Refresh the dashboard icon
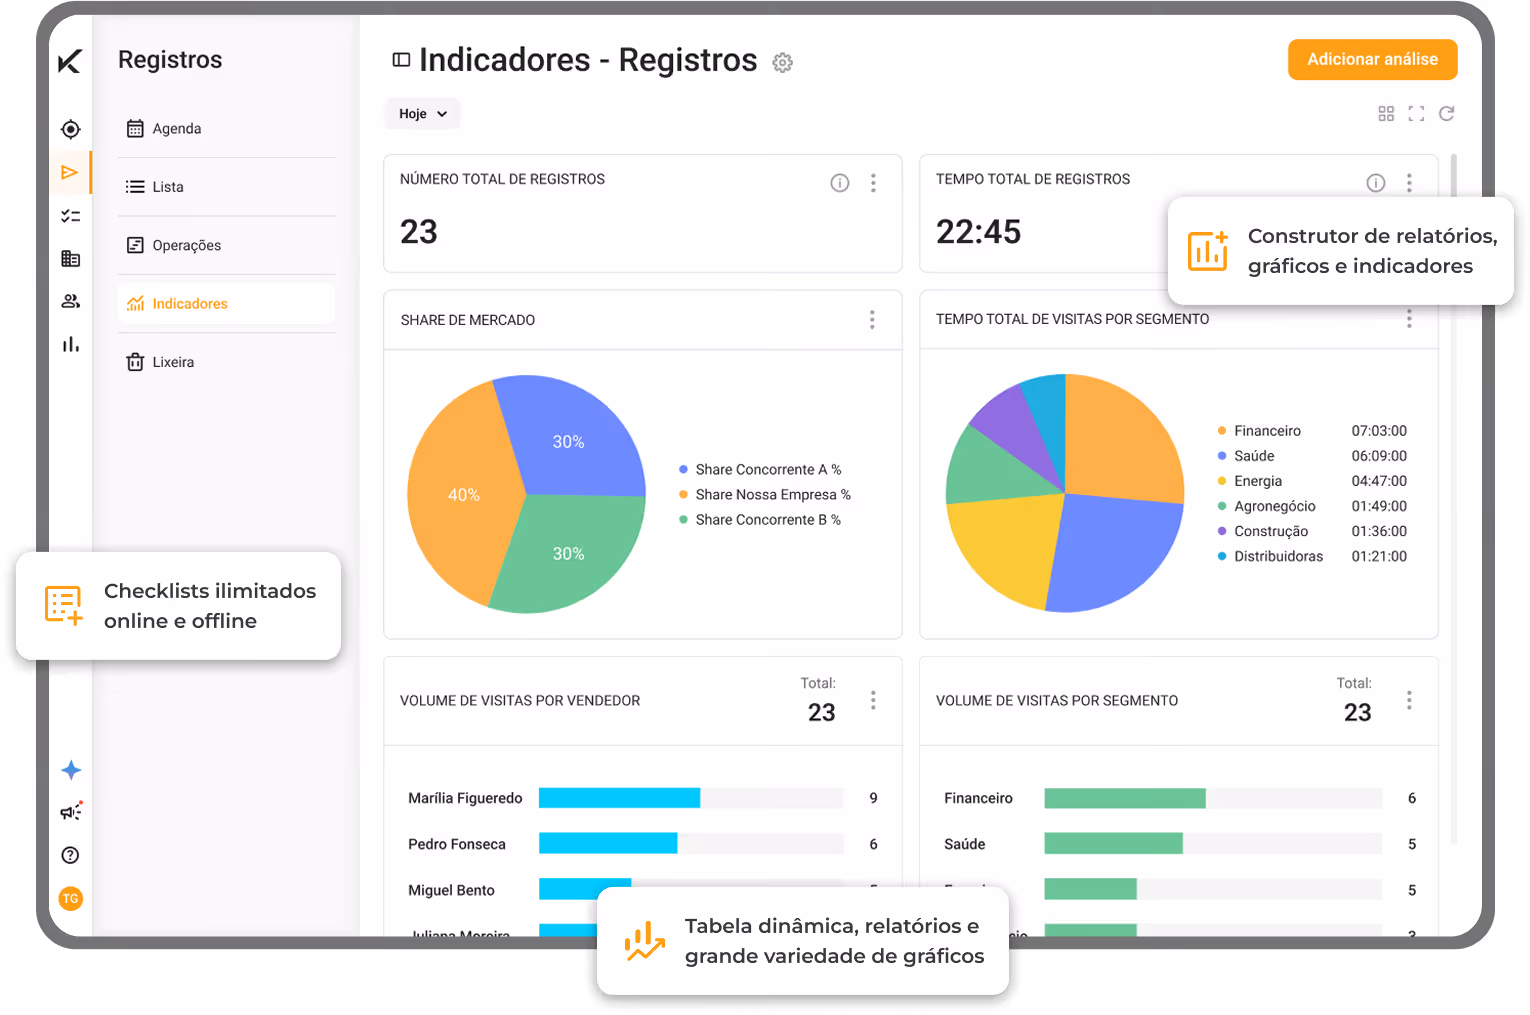Image resolution: width=1530 pixels, height=1015 pixels. tap(1446, 114)
